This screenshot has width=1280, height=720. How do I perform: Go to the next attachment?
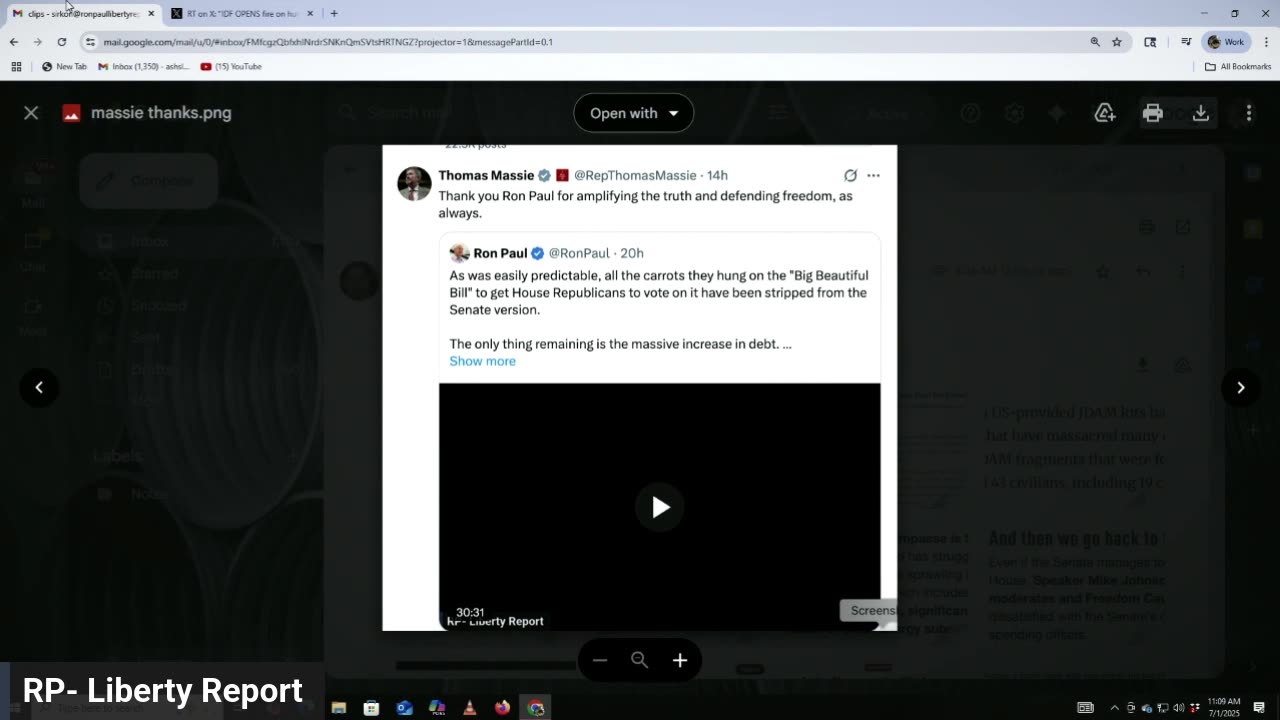pyautogui.click(x=1241, y=387)
